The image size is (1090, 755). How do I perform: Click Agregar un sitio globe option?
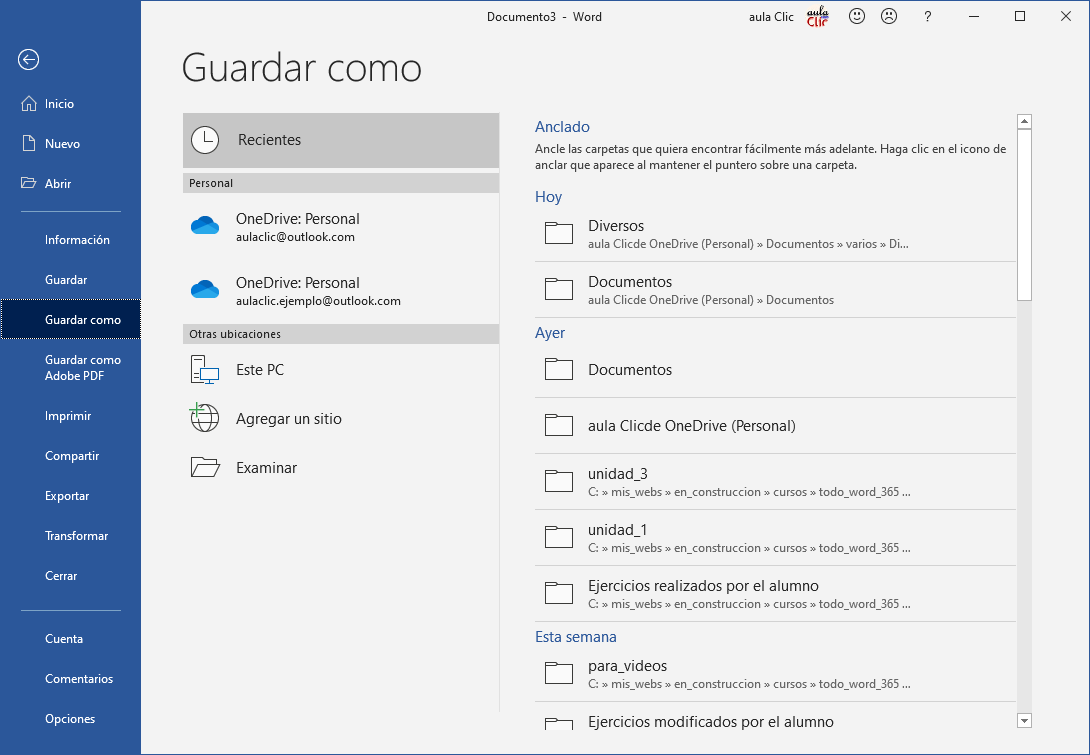click(288, 419)
